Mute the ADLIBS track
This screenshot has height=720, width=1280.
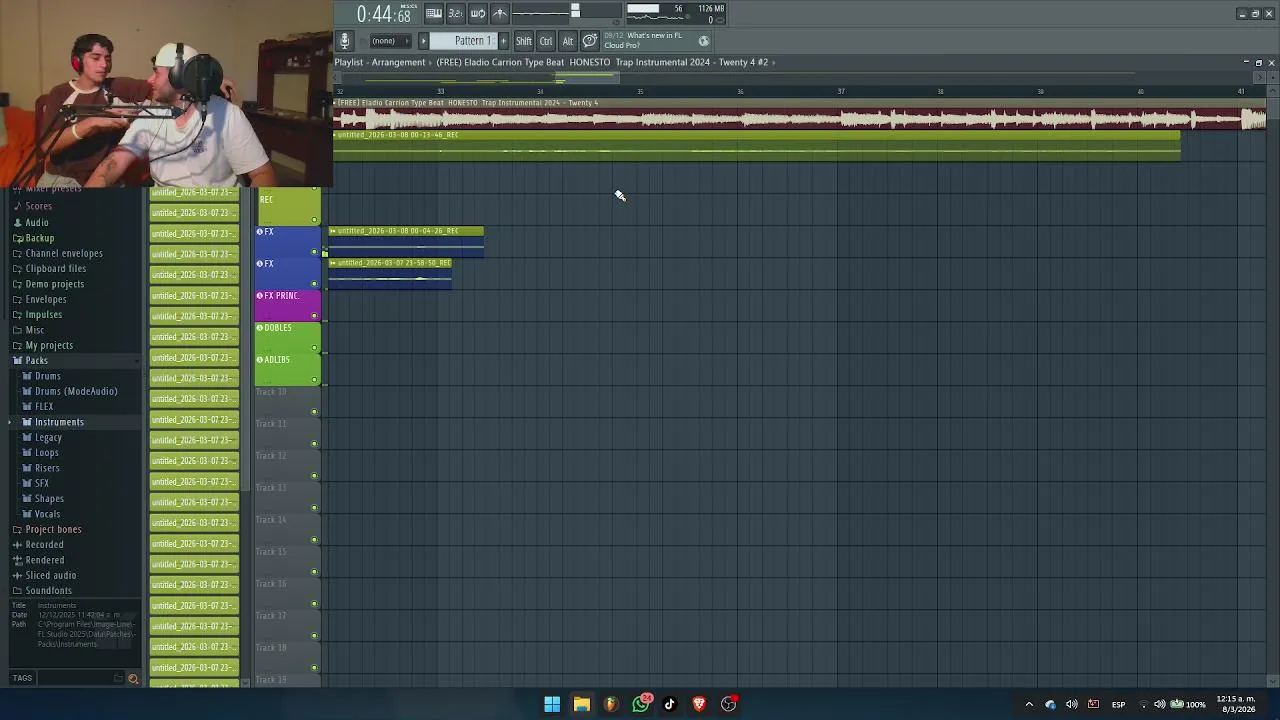point(314,380)
